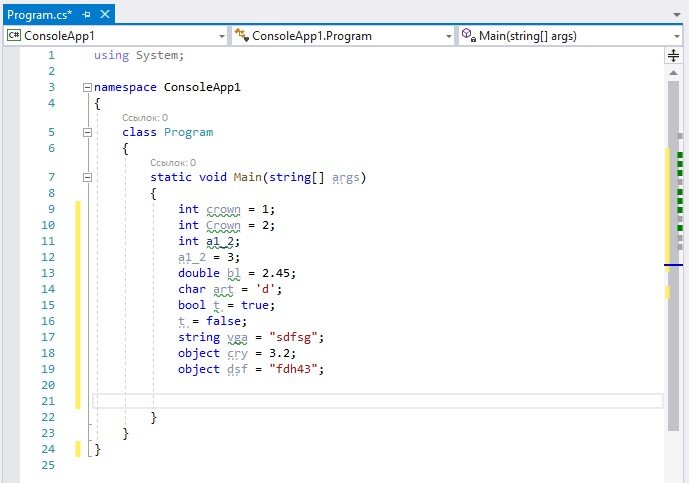This screenshot has width=689, height=483.
Task: Click the 'using' keyword on line 1
Action: coord(112,56)
